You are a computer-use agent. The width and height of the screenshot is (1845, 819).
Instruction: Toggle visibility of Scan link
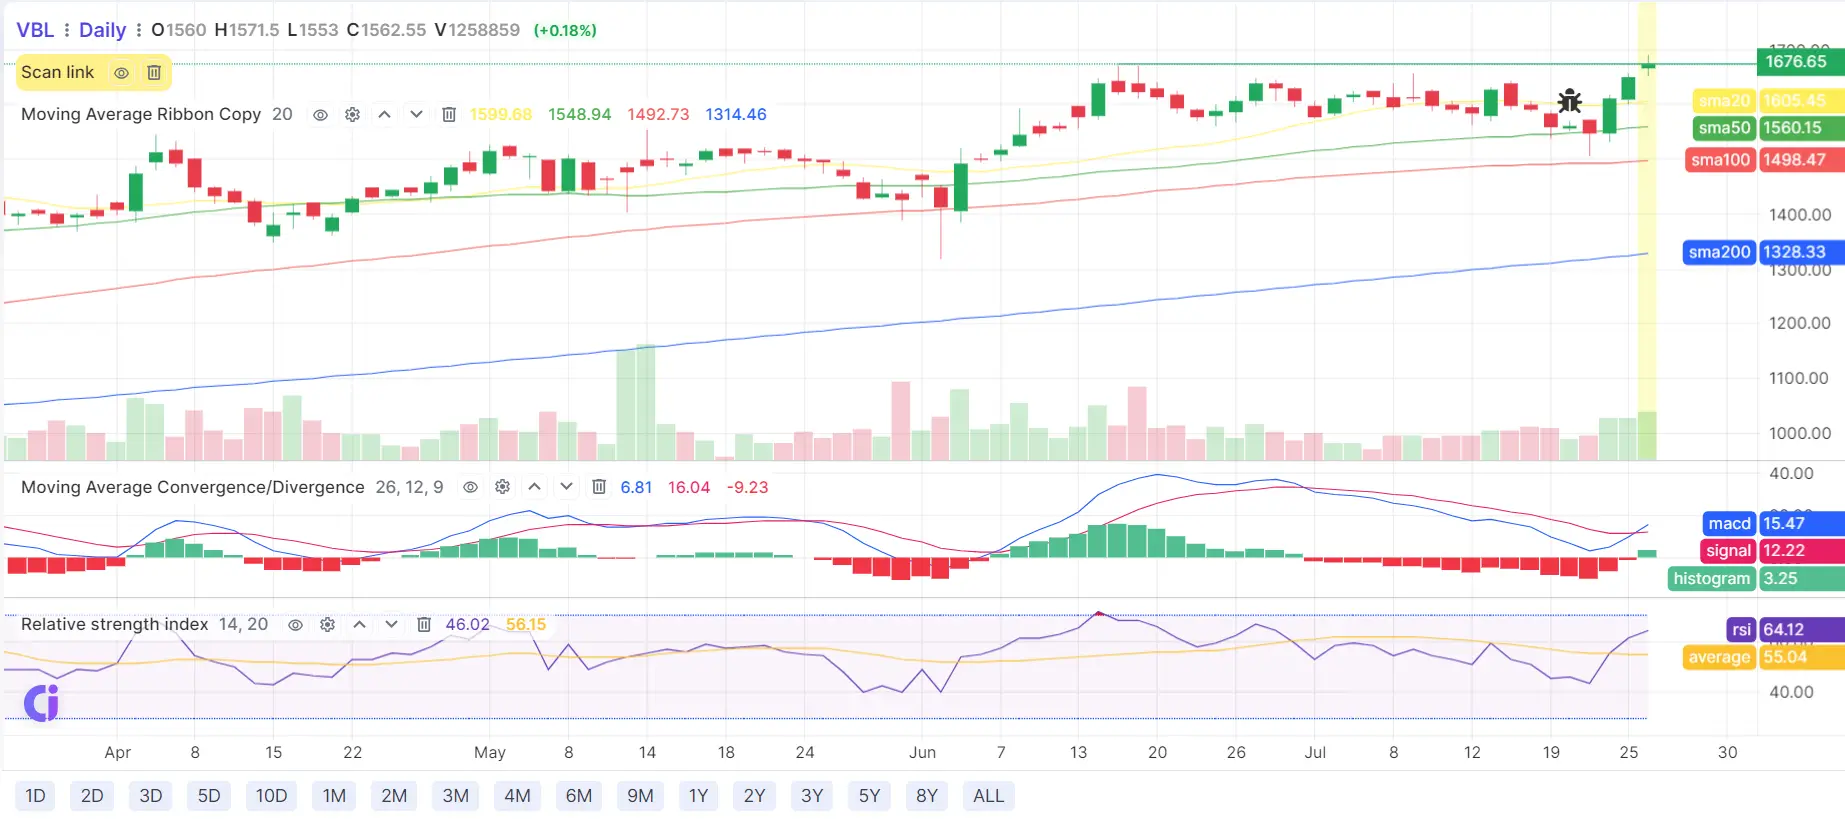(121, 73)
